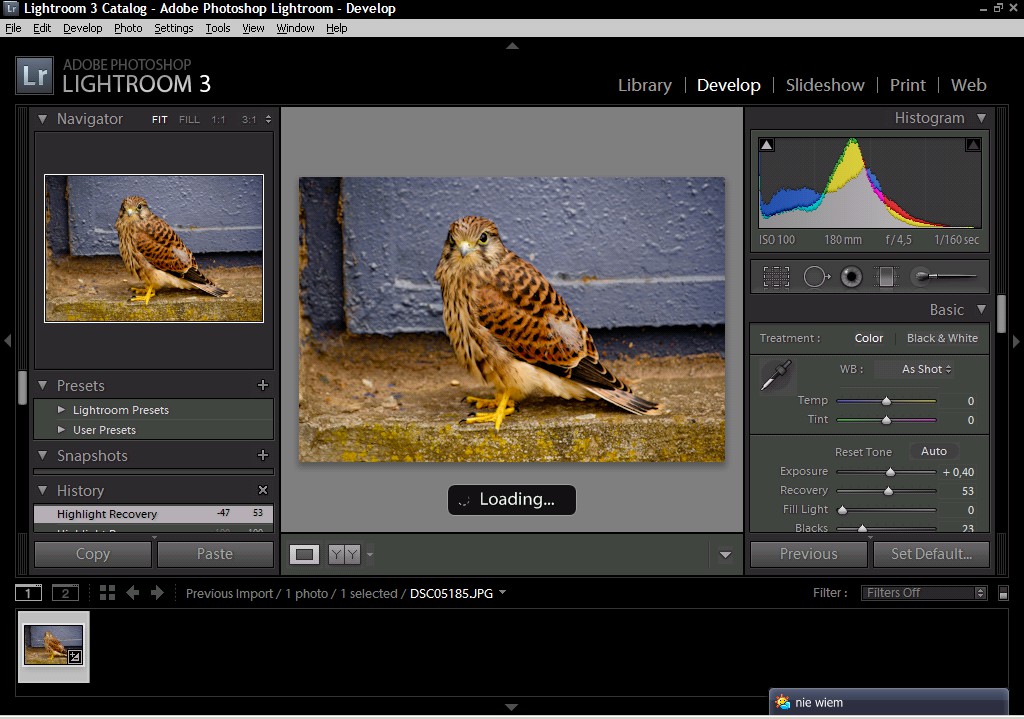Open the Tools menu
1024x719 pixels.
tap(217, 28)
